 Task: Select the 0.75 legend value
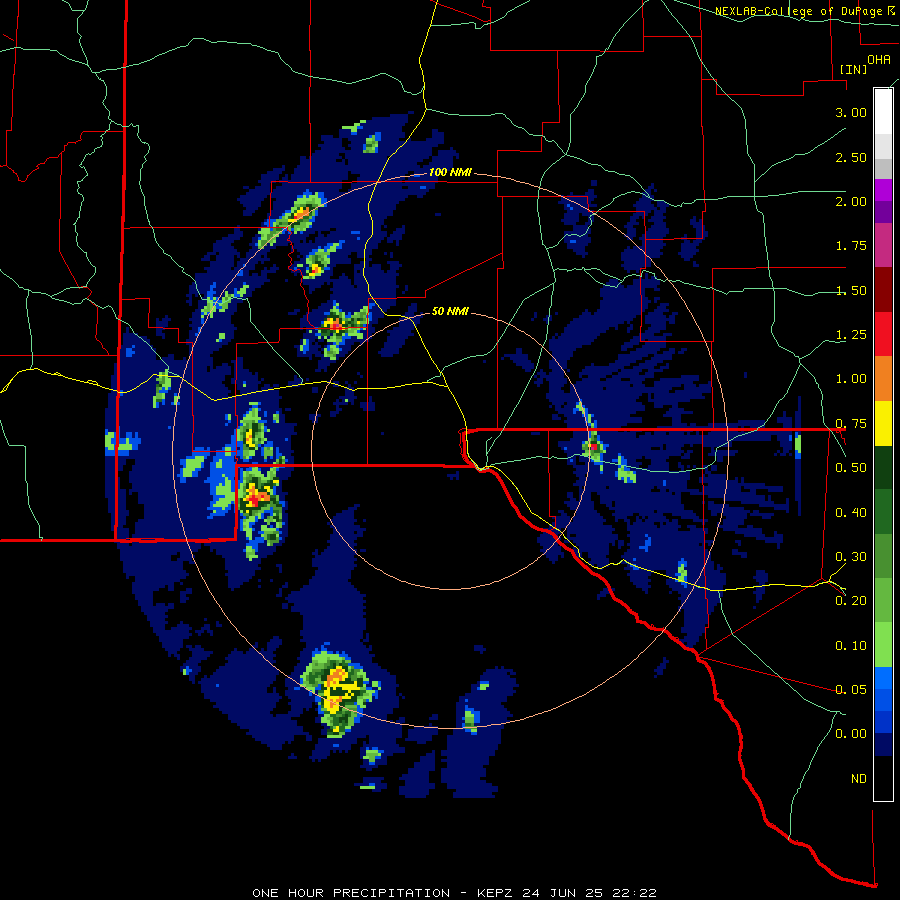[851, 424]
